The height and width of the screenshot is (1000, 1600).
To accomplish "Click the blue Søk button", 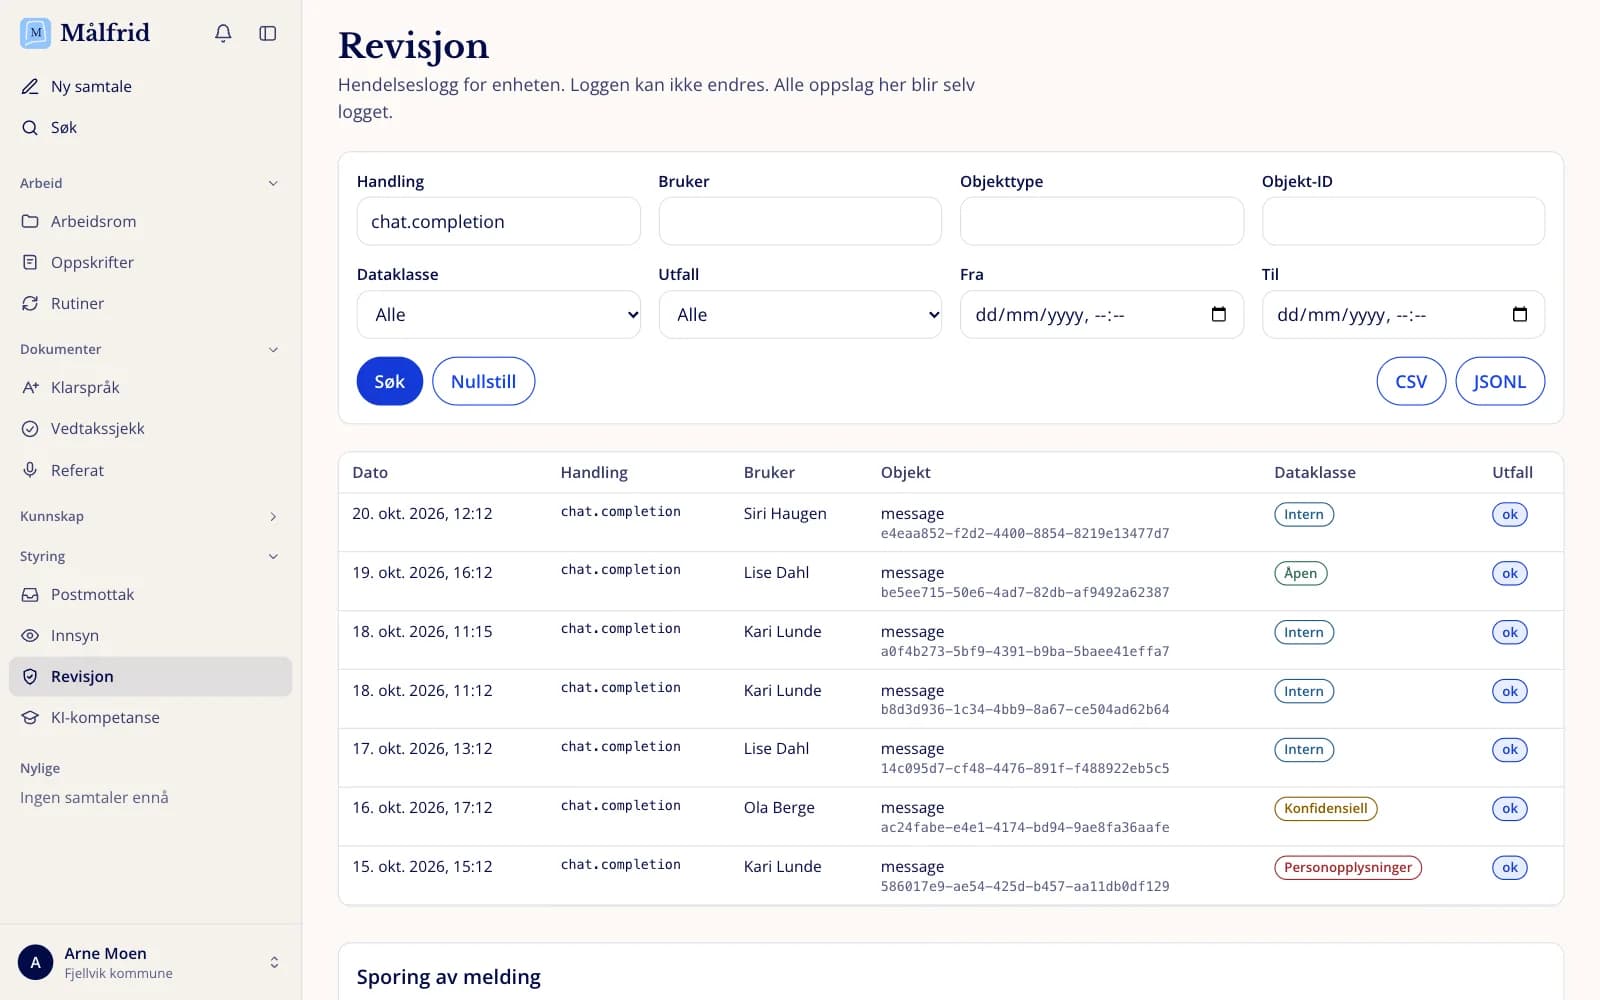I will coord(389,381).
